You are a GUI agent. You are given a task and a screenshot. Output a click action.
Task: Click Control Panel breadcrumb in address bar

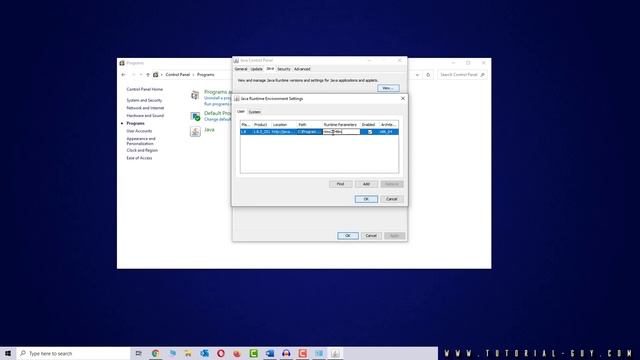178,75
